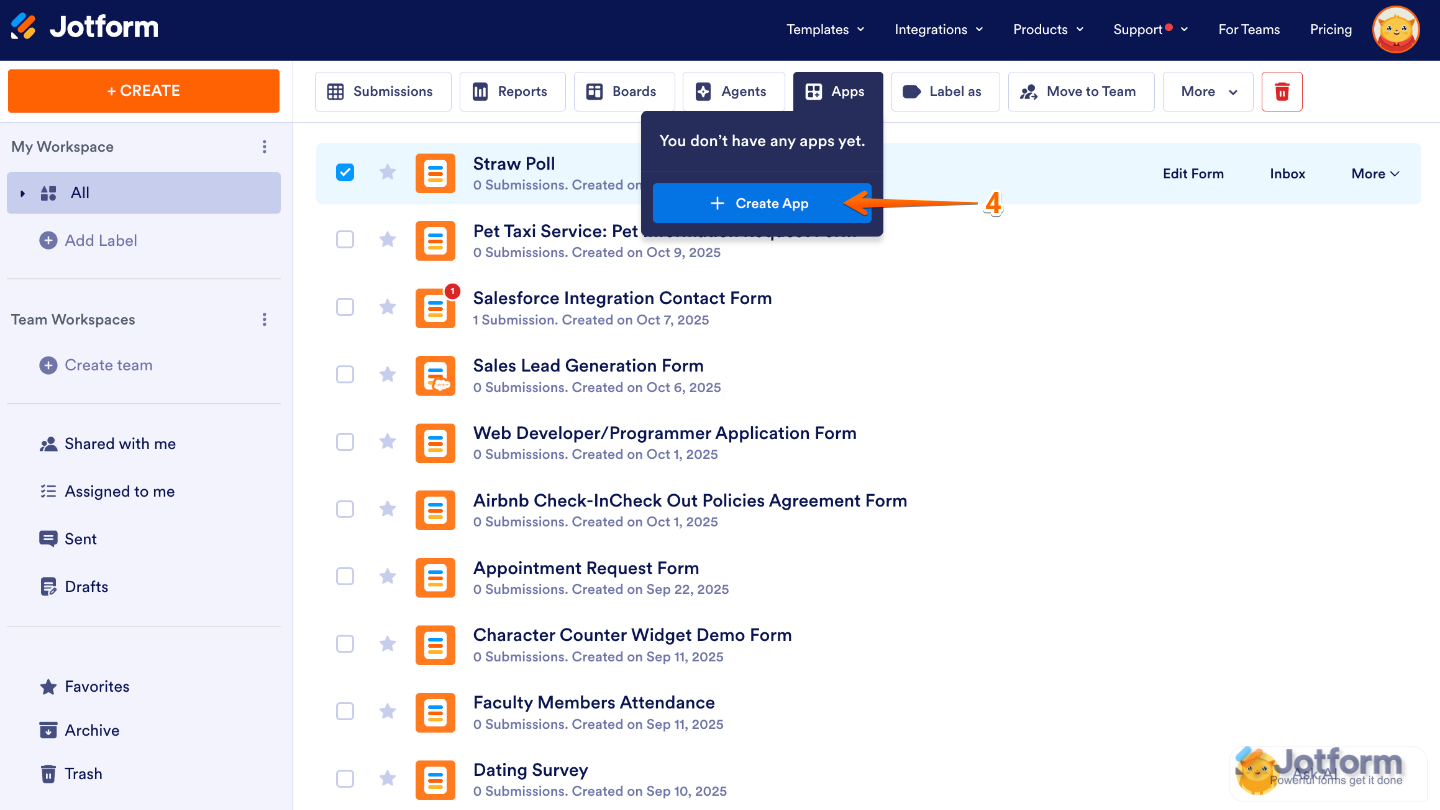1440x810 pixels.
Task: Click the Salesforce Integration Contact Form icon
Action: [435, 308]
